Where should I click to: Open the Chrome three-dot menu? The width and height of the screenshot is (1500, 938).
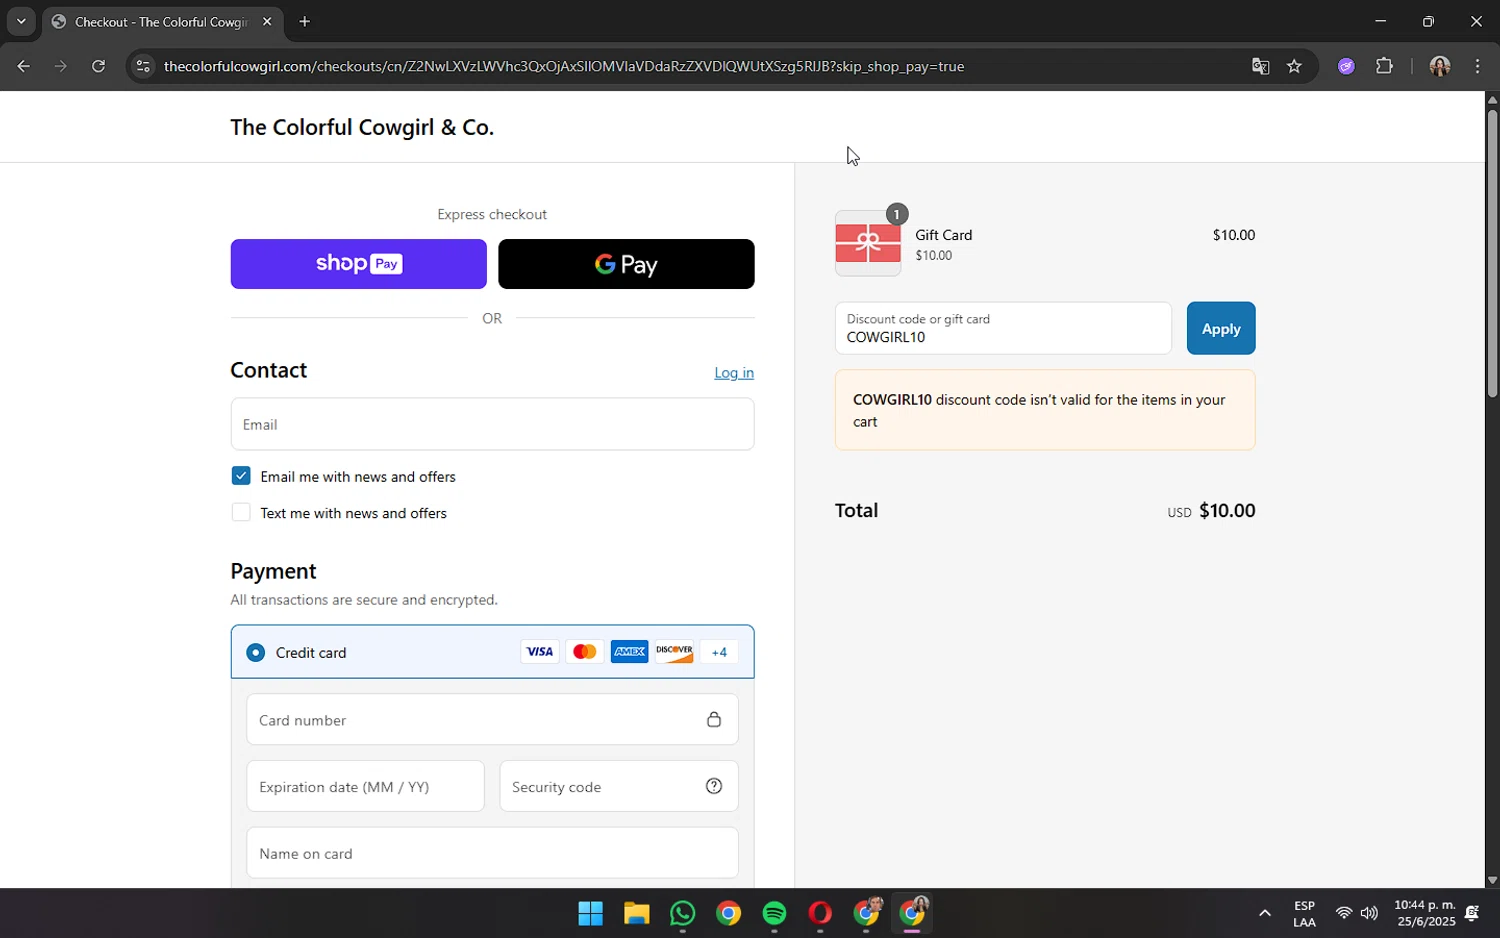click(x=1477, y=66)
